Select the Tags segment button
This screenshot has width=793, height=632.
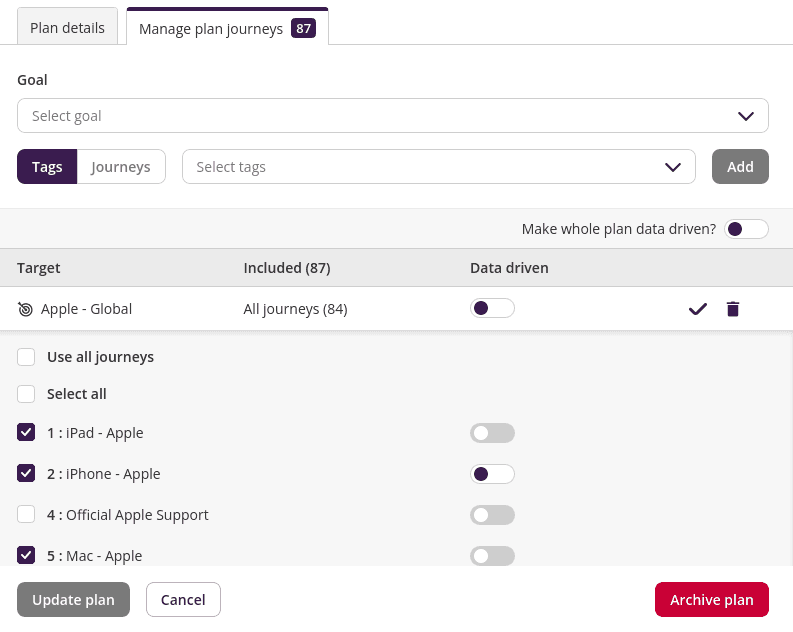(47, 166)
